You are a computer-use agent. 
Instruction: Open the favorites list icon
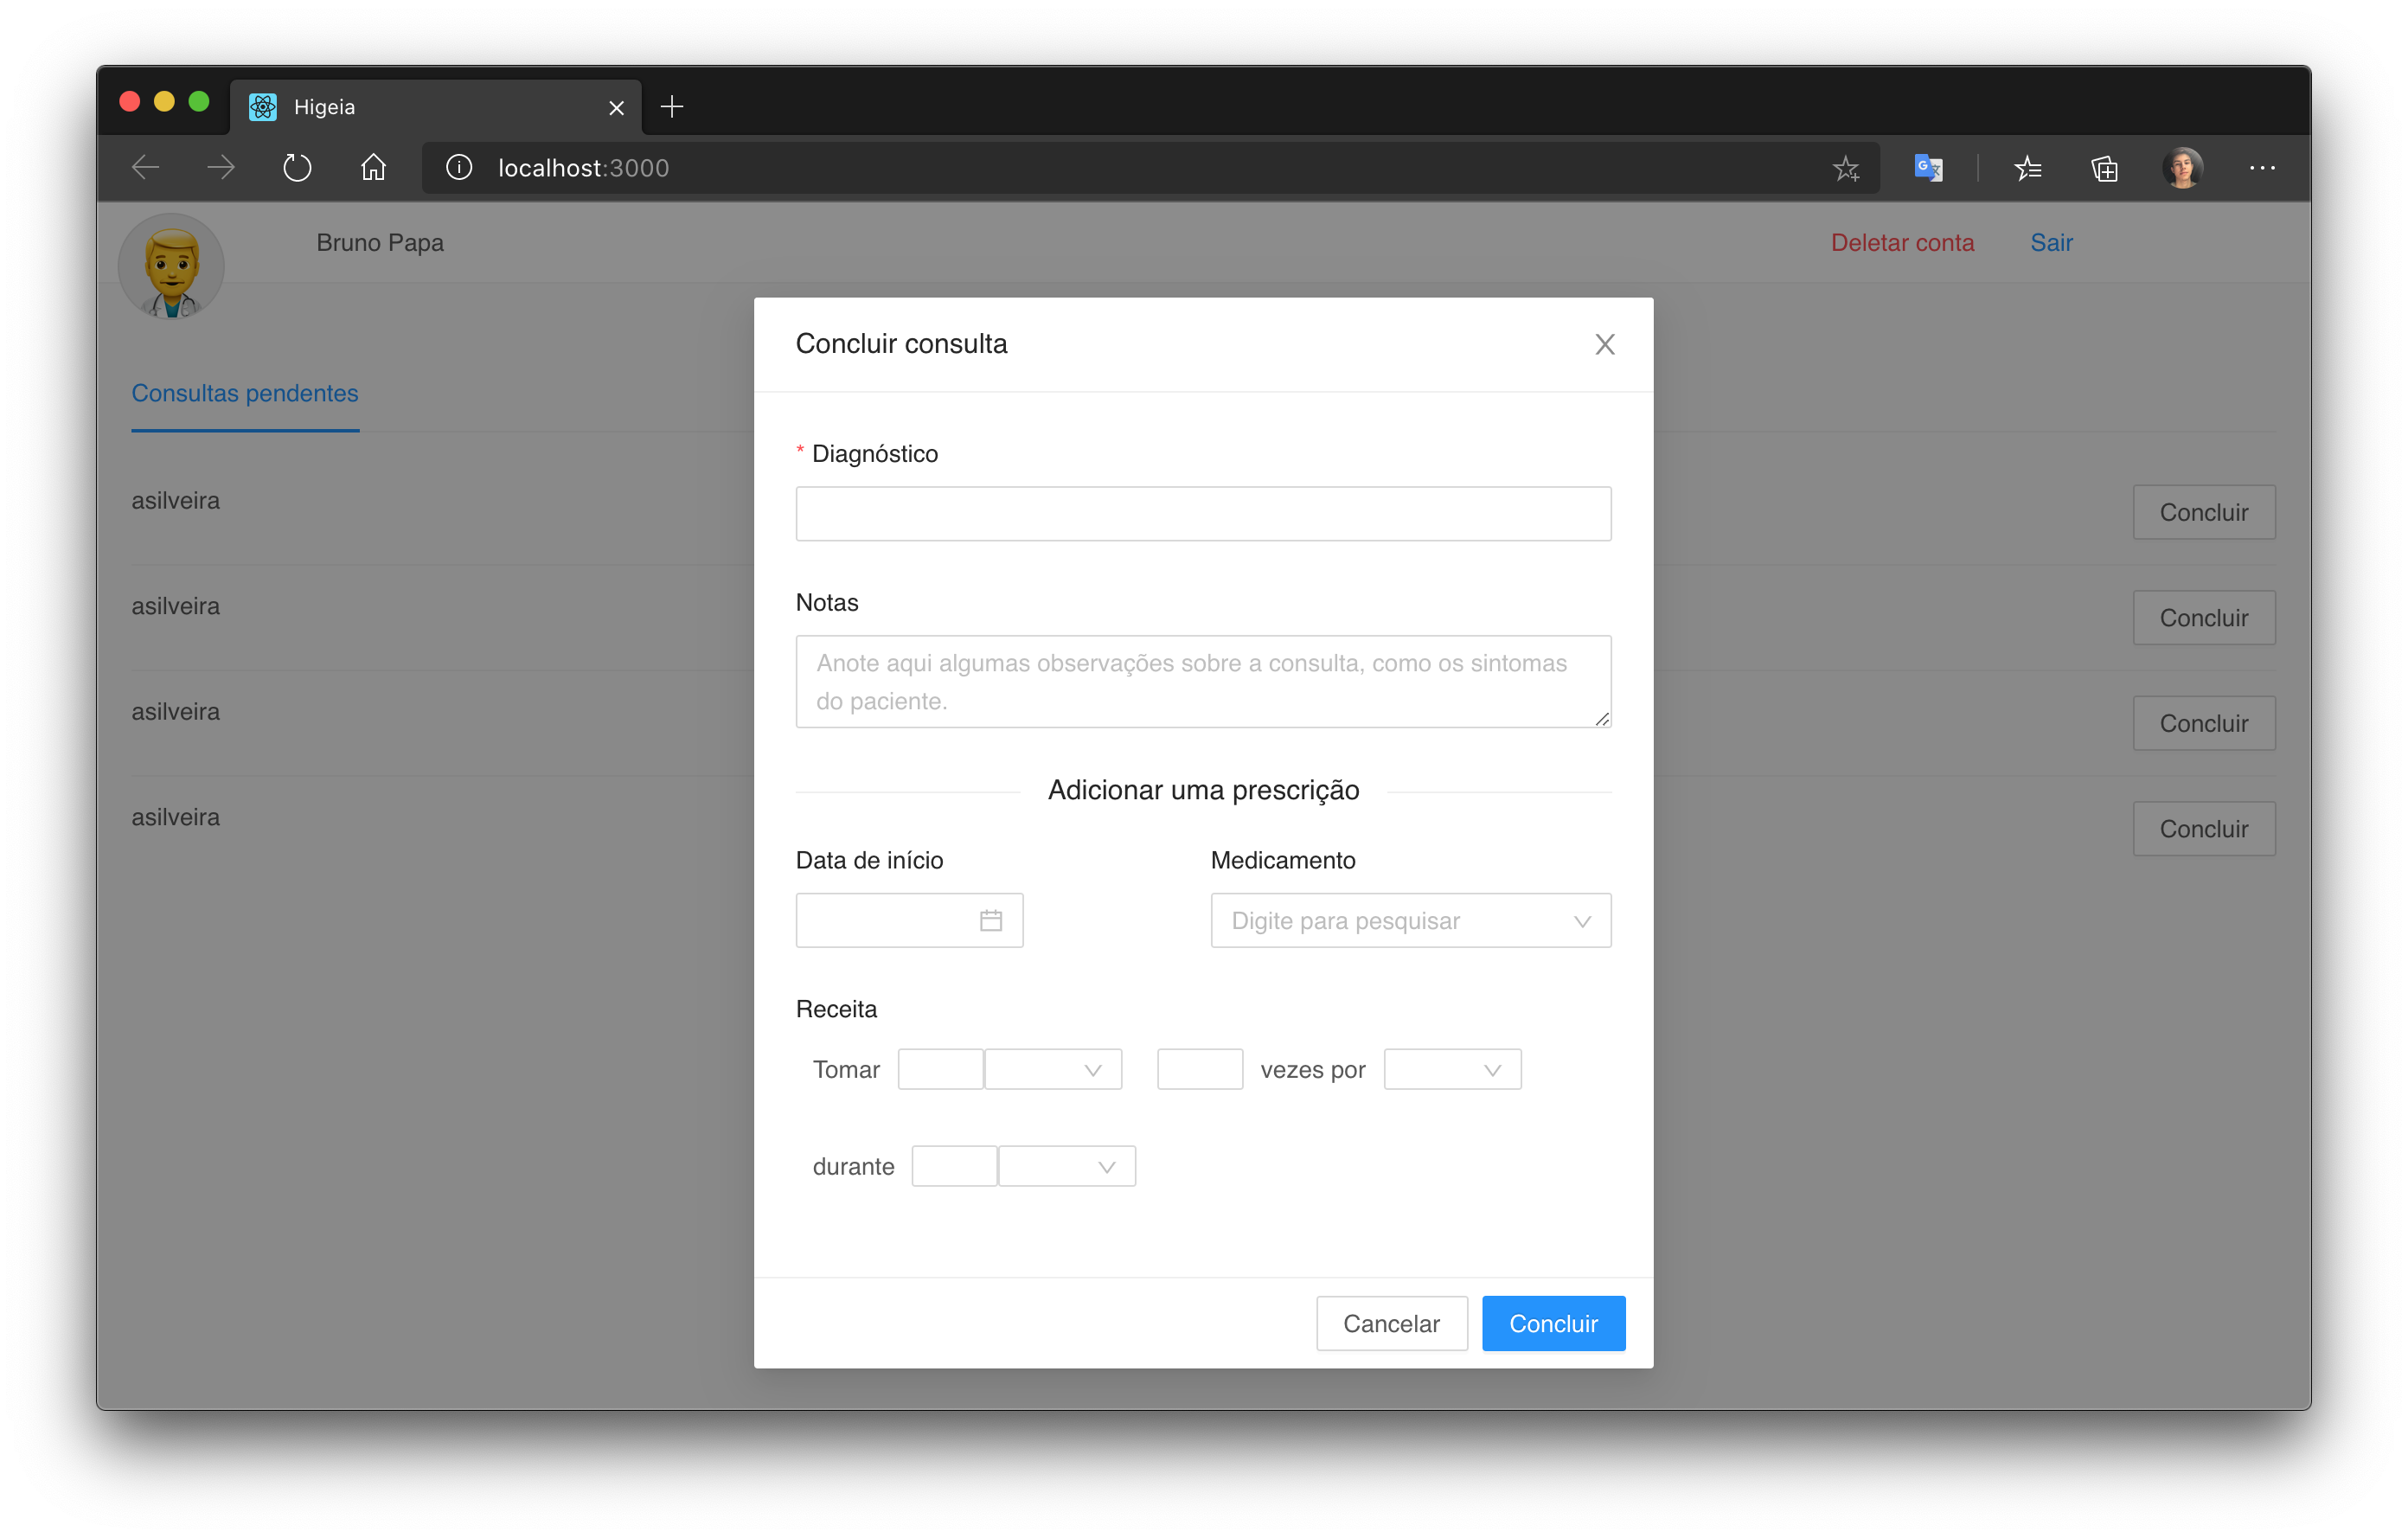tap(2027, 168)
